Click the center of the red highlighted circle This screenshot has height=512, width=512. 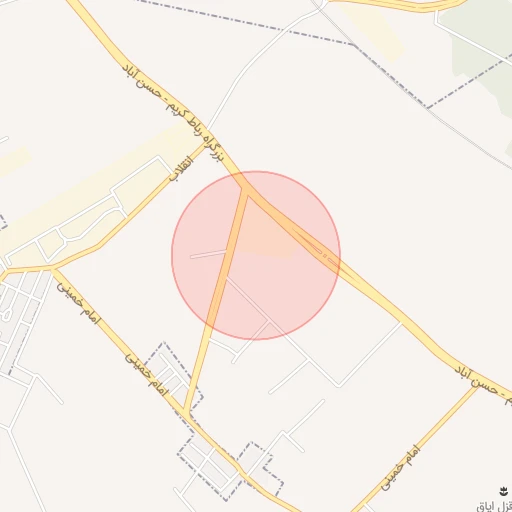(256, 256)
